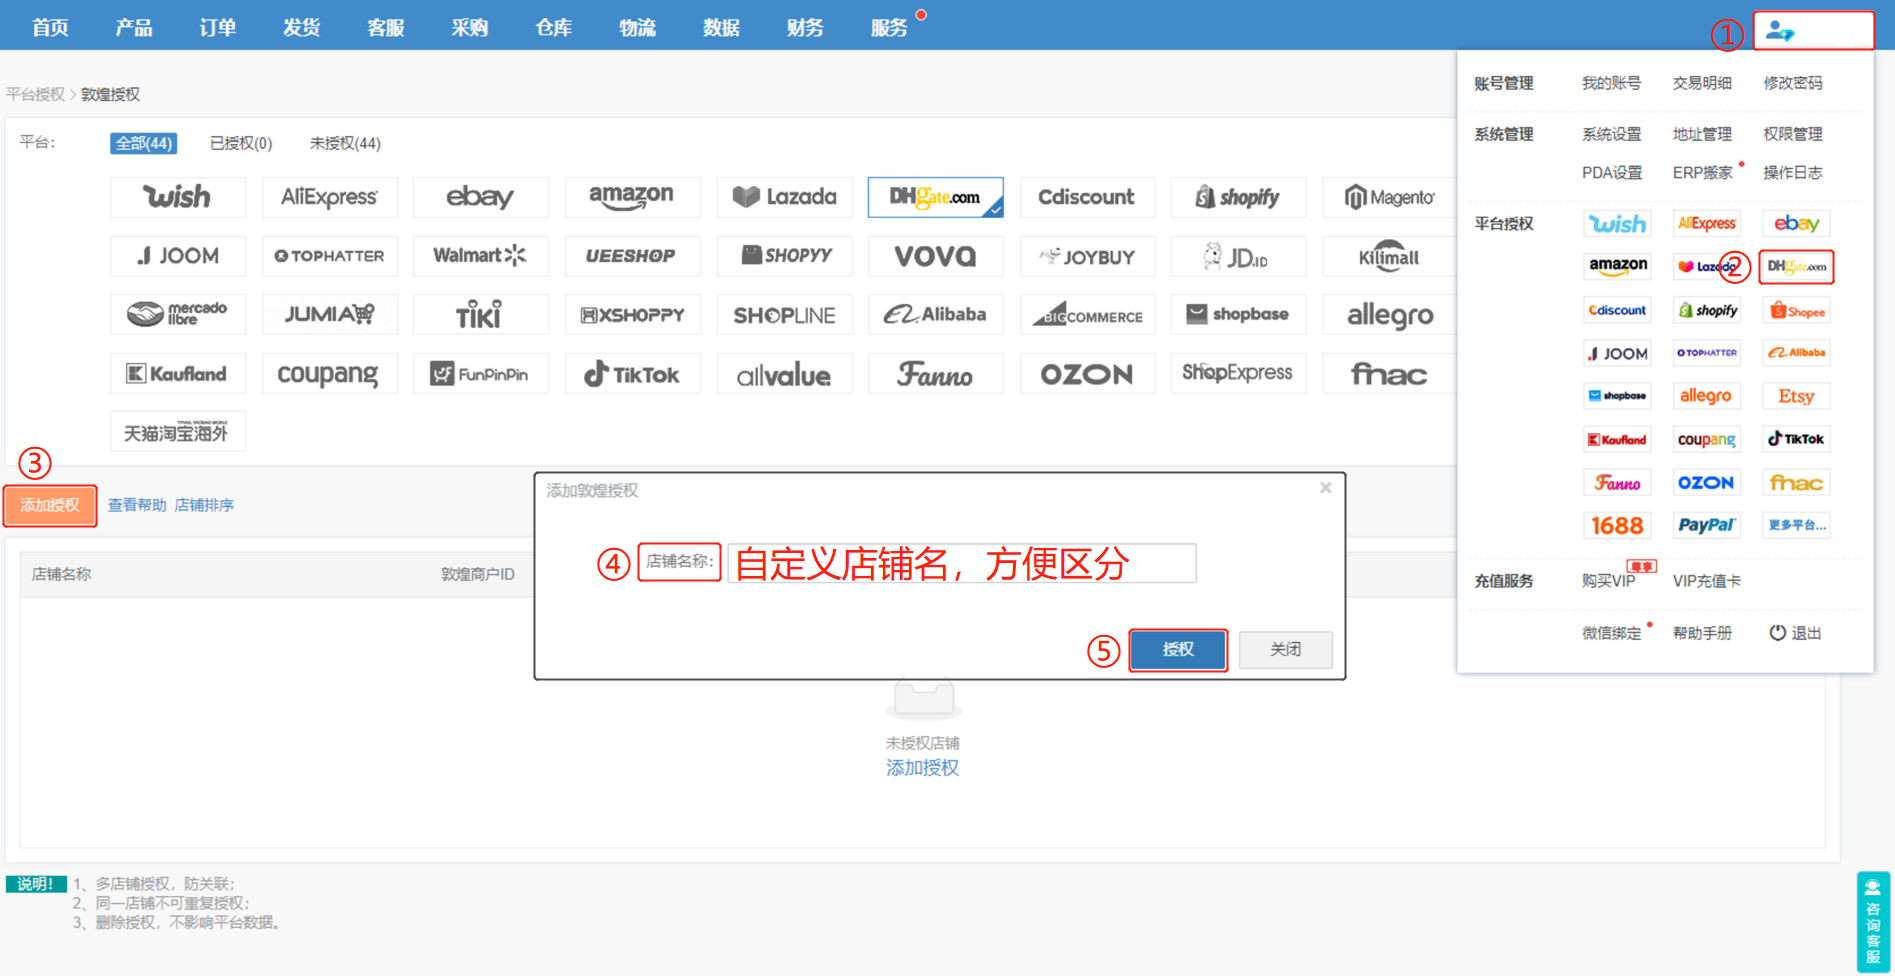Click the 退出 logout power icon
This screenshot has height=976, width=1895.
[x=1777, y=633]
